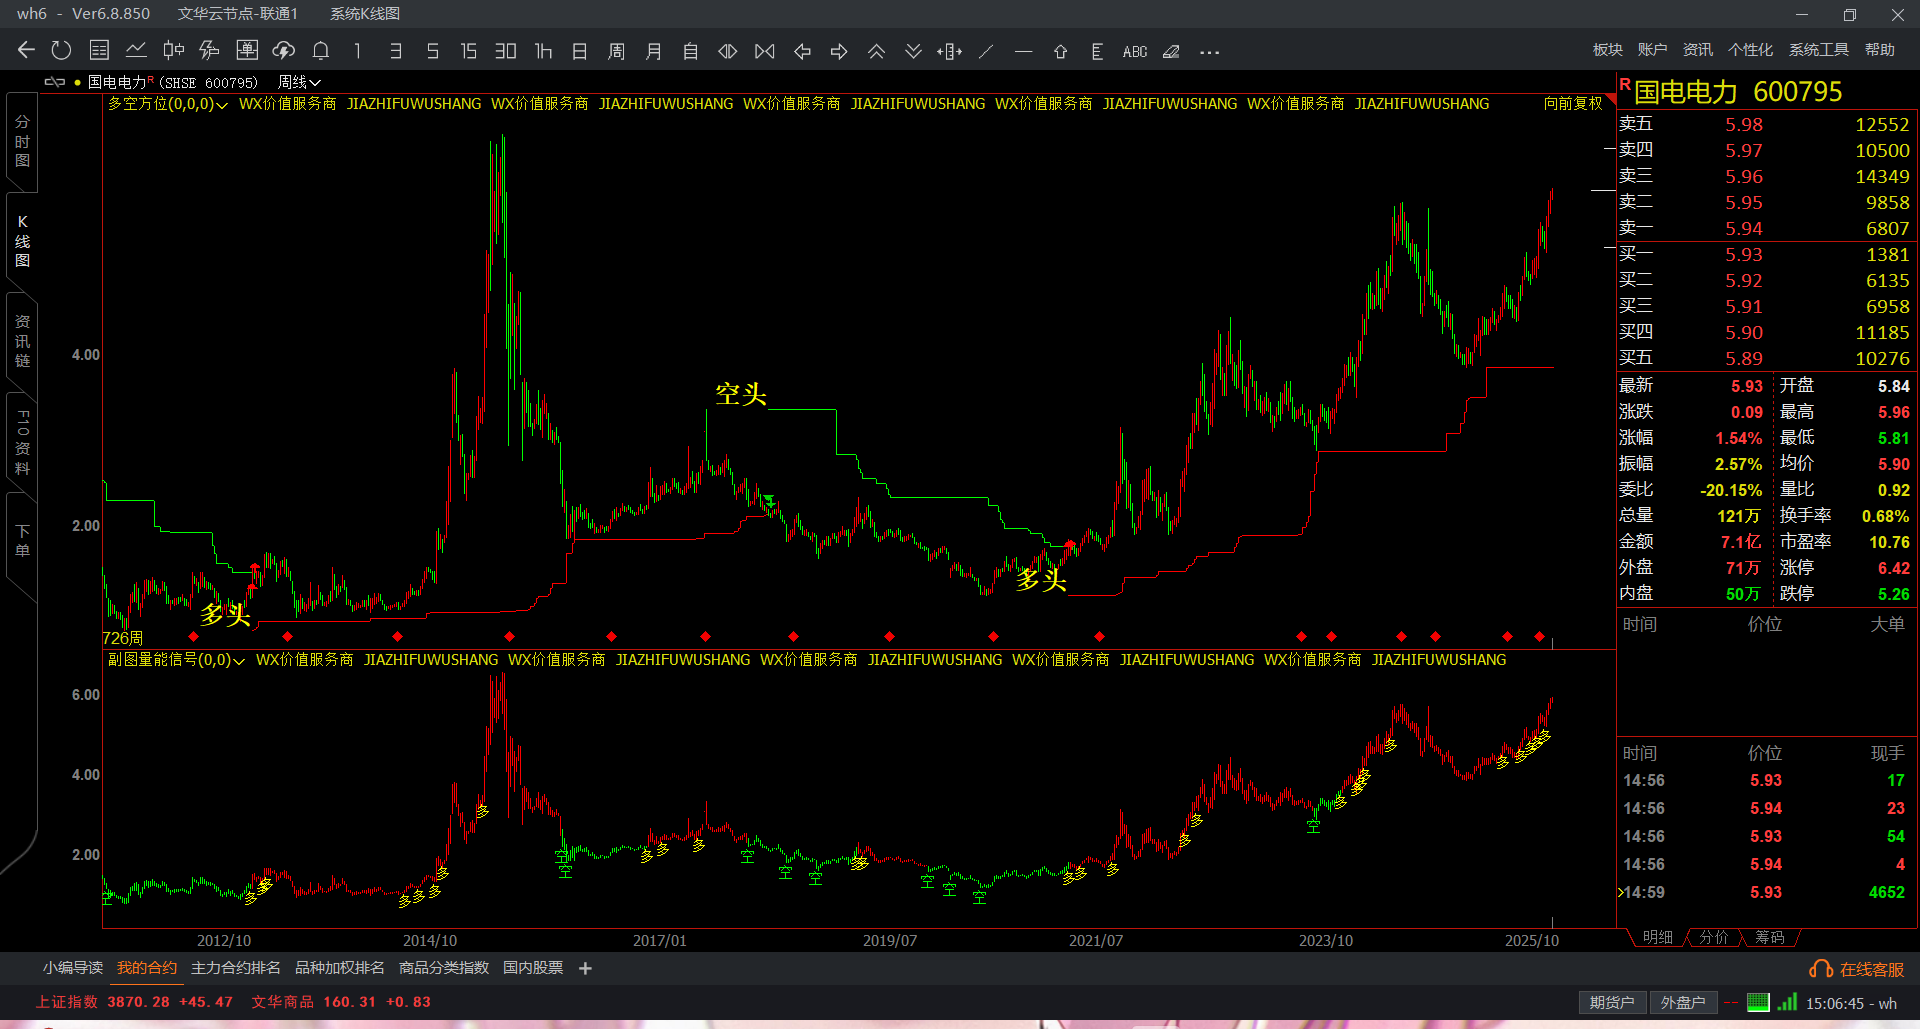Viewport: 1920px width, 1029px height.
Task: Click the split-window adjust icon
Action: click(x=950, y=51)
